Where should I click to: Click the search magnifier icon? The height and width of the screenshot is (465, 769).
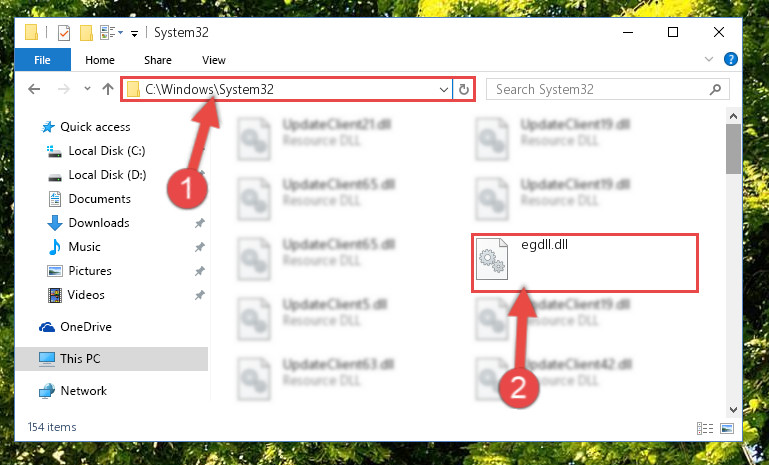716,90
